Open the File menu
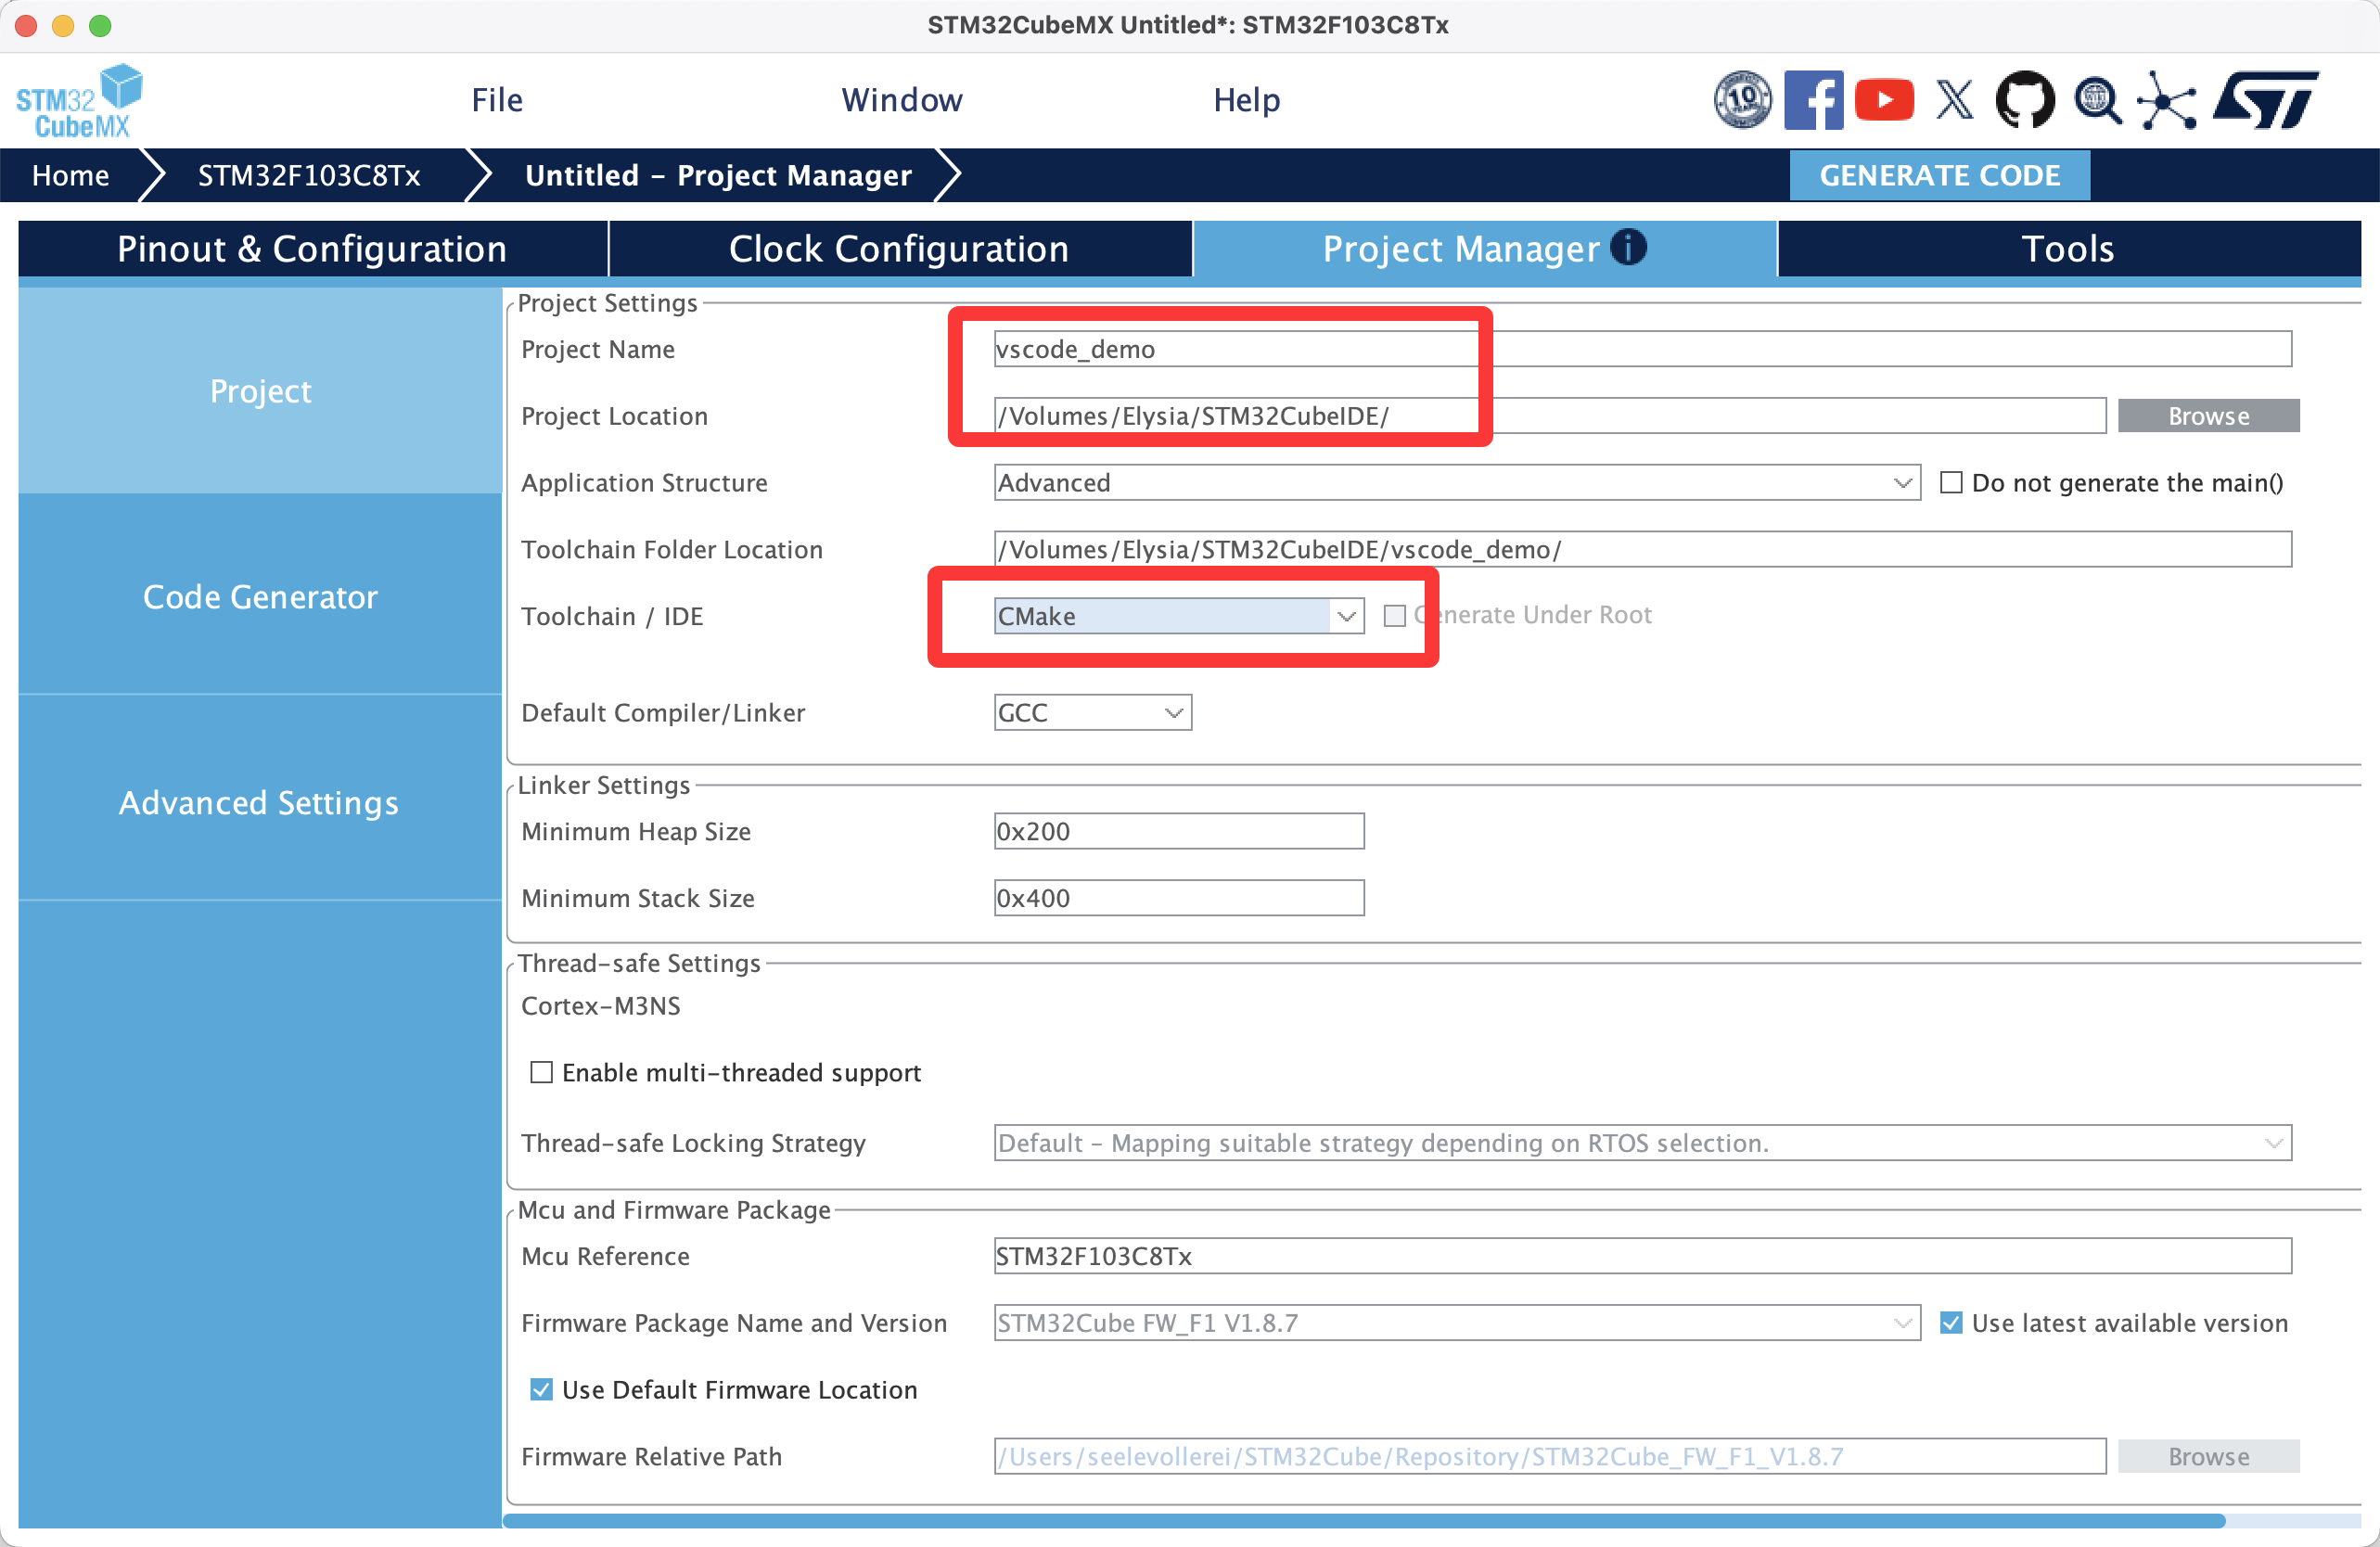 click(x=497, y=100)
